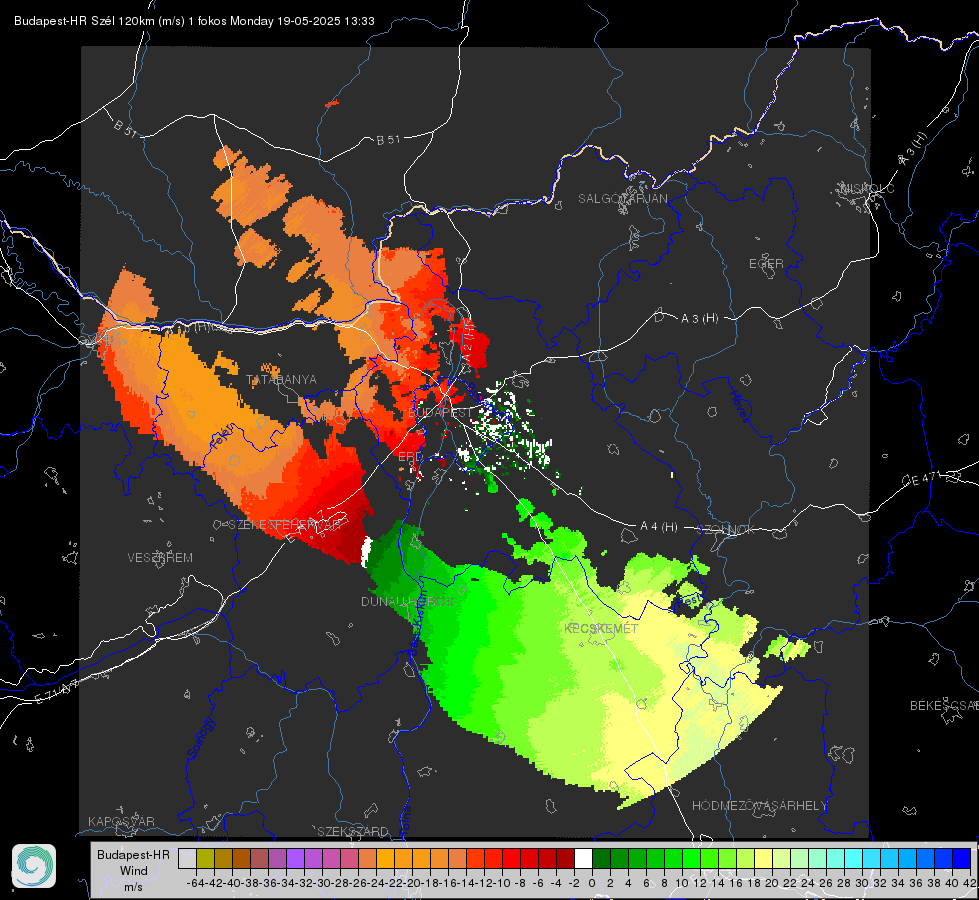The width and height of the screenshot is (979, 900).
Task: Click the Budapest-HR text in legend
Action: click(x=133, y=855)
